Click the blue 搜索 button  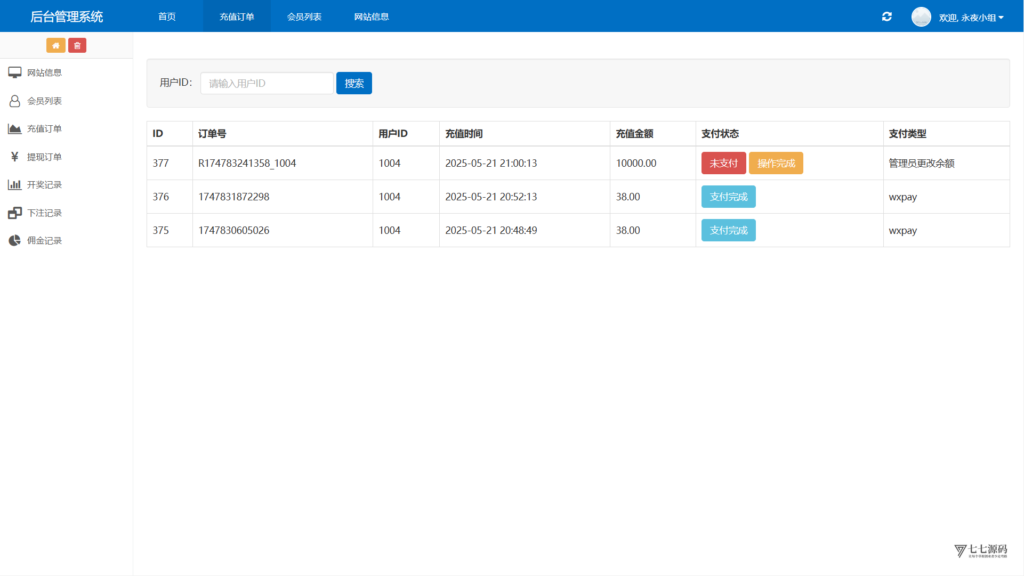coord(354,83)
